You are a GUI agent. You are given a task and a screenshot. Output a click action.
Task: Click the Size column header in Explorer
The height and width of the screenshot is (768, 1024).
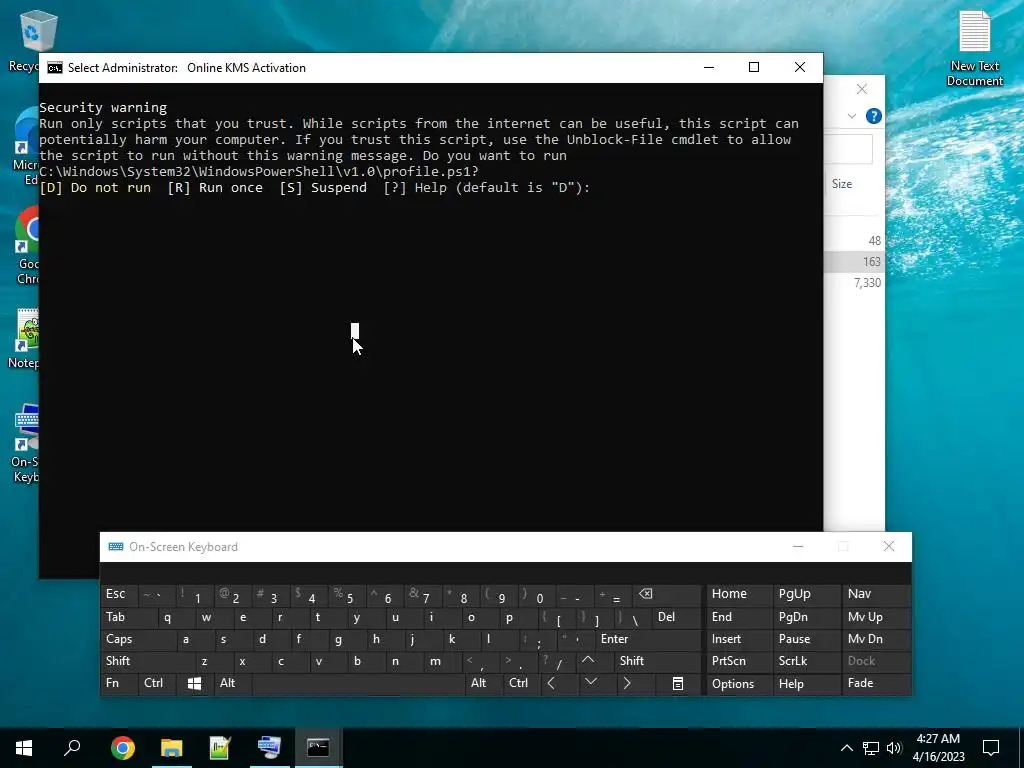pos(842,184)
